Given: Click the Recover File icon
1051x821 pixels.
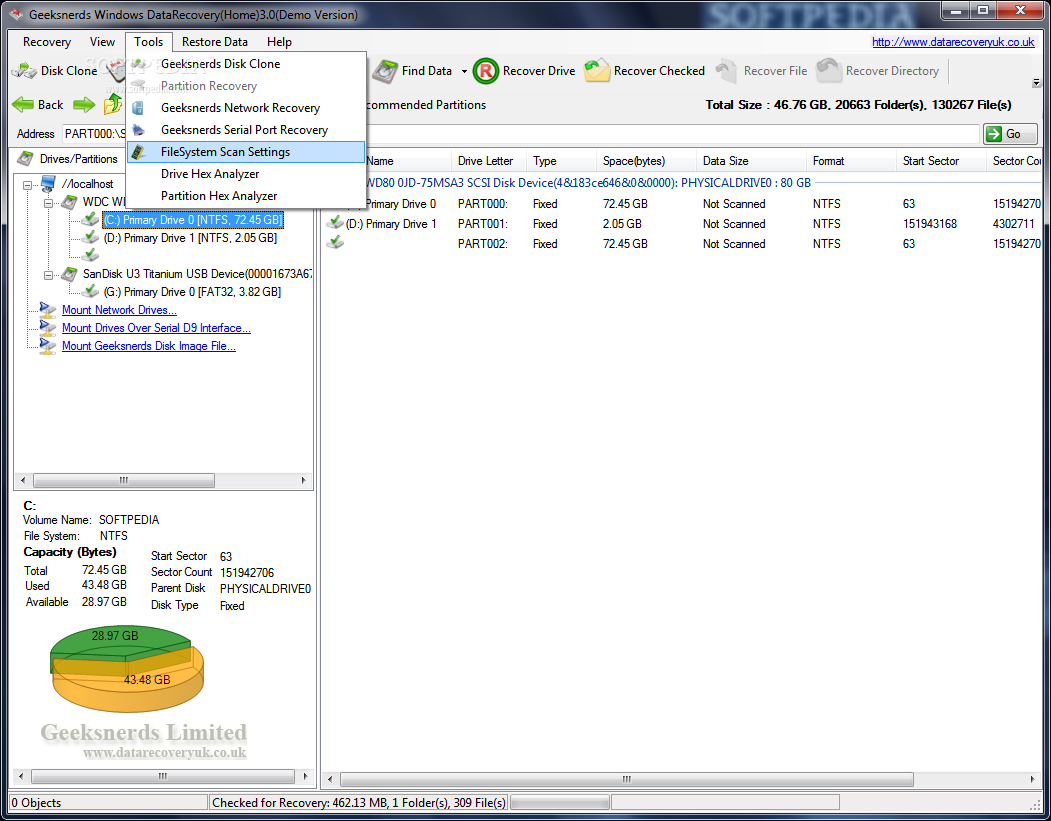Looking at the screenshot, I should tap(727, 71).
